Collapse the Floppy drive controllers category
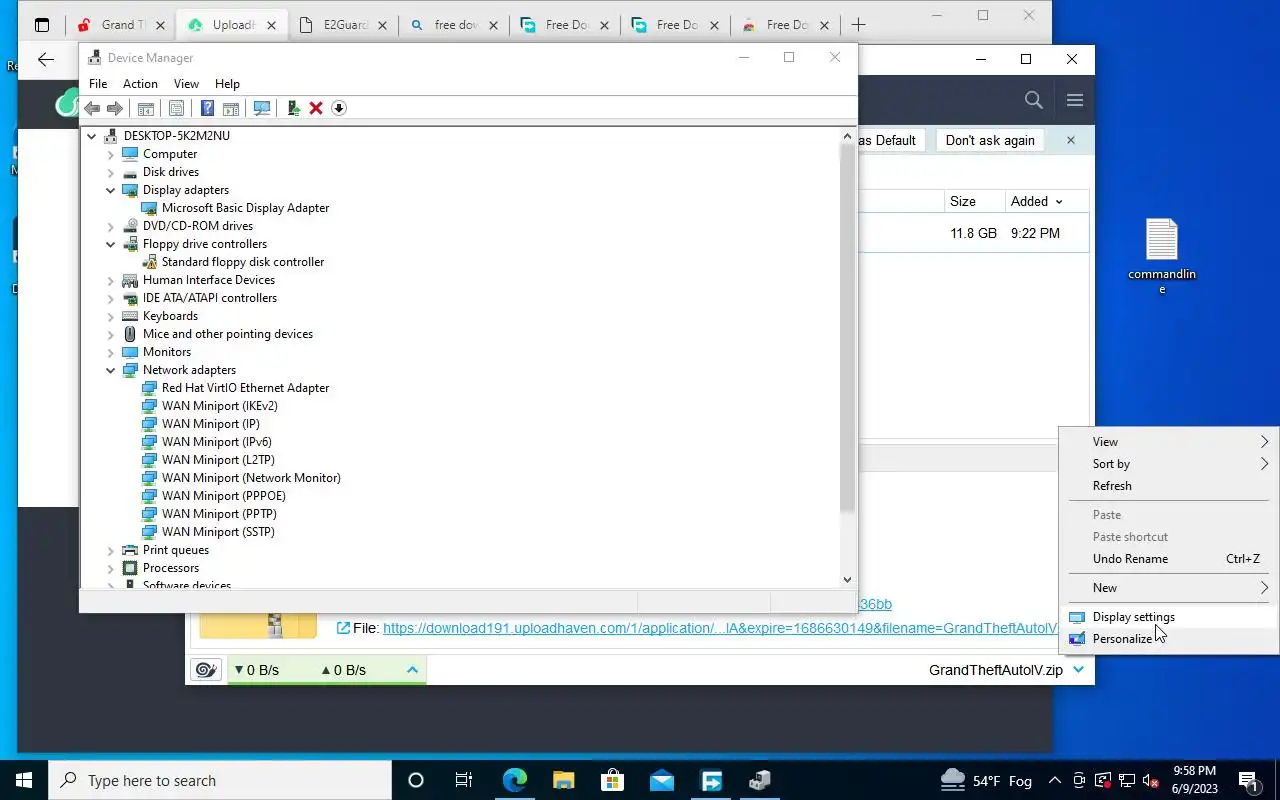The image size is (1280, 800). (111, 244)
